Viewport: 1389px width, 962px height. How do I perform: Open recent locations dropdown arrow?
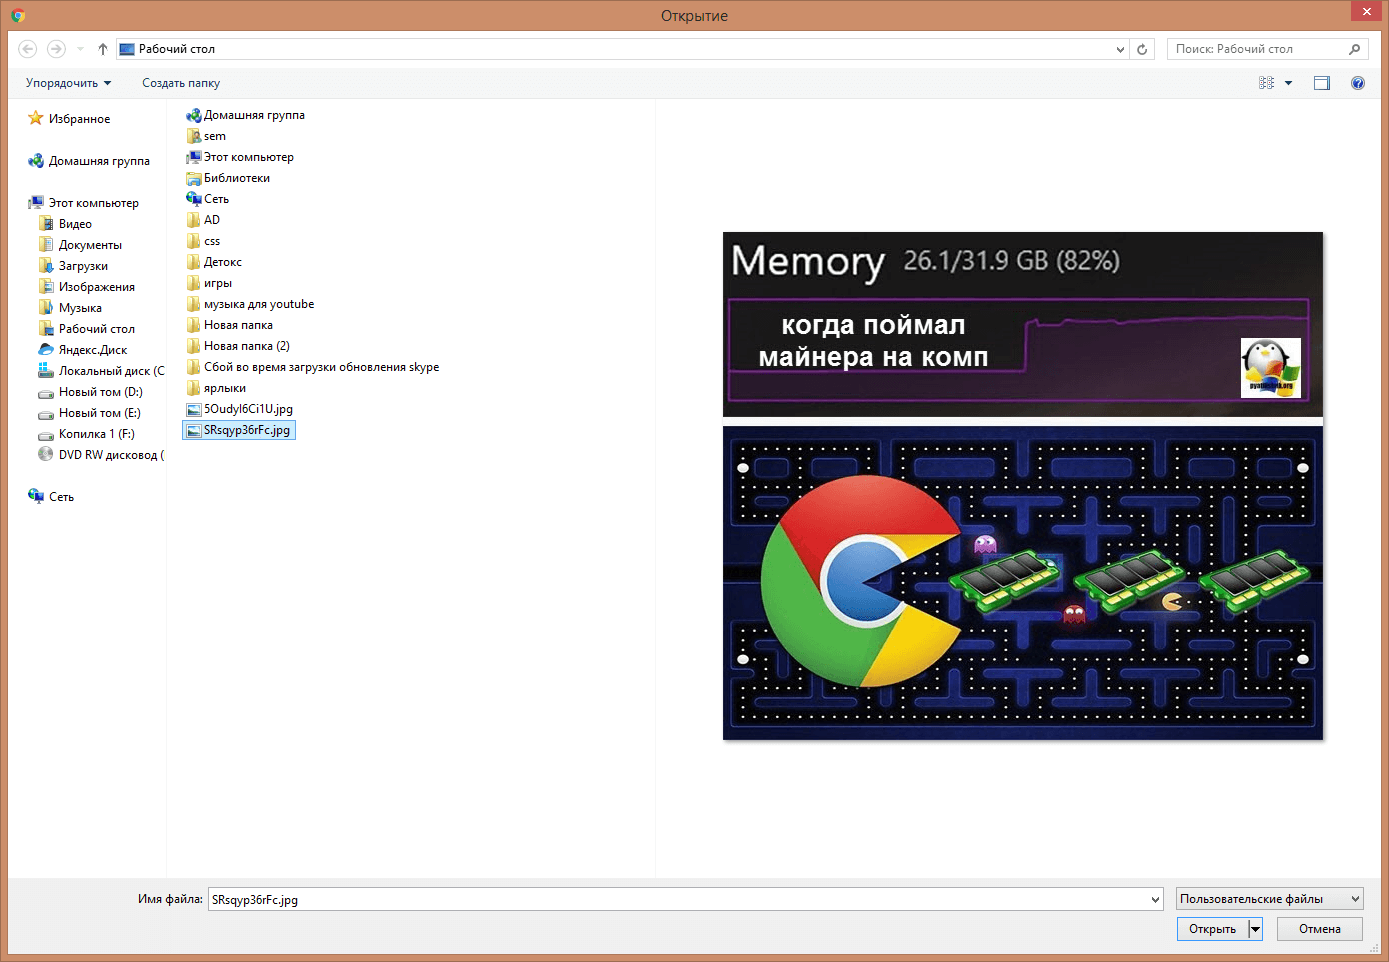click(81, 48)
